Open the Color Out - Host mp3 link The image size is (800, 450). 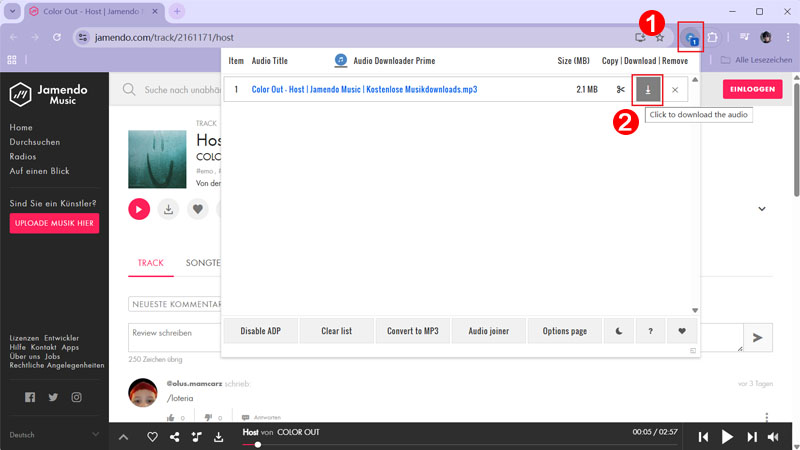coord(364,89)
